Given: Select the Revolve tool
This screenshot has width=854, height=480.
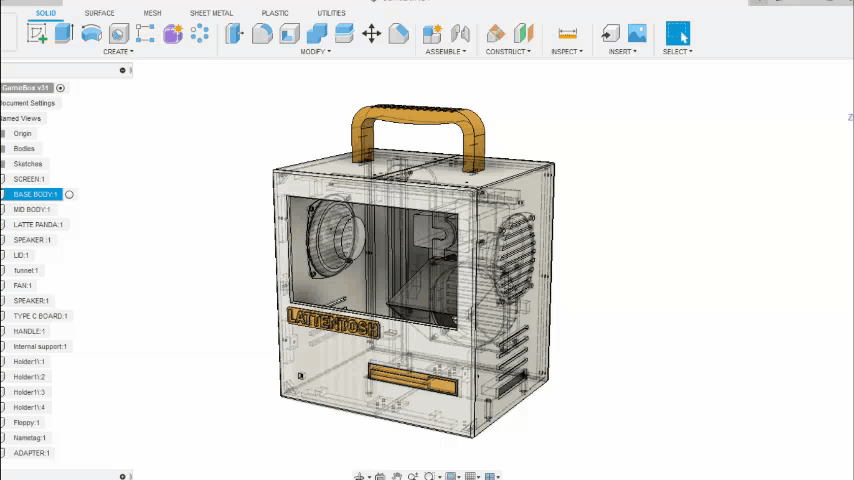Looking at the screenshot, I should click(91, 34).
